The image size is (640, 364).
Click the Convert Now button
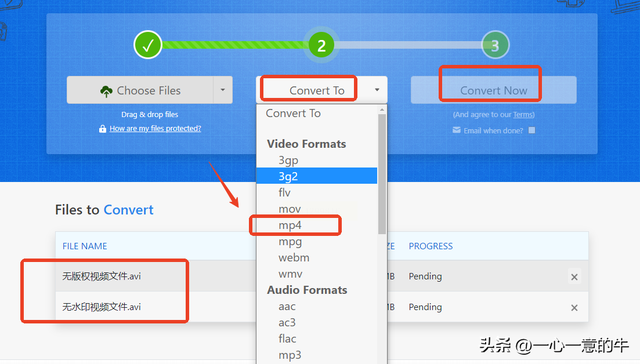click(493, 90)
